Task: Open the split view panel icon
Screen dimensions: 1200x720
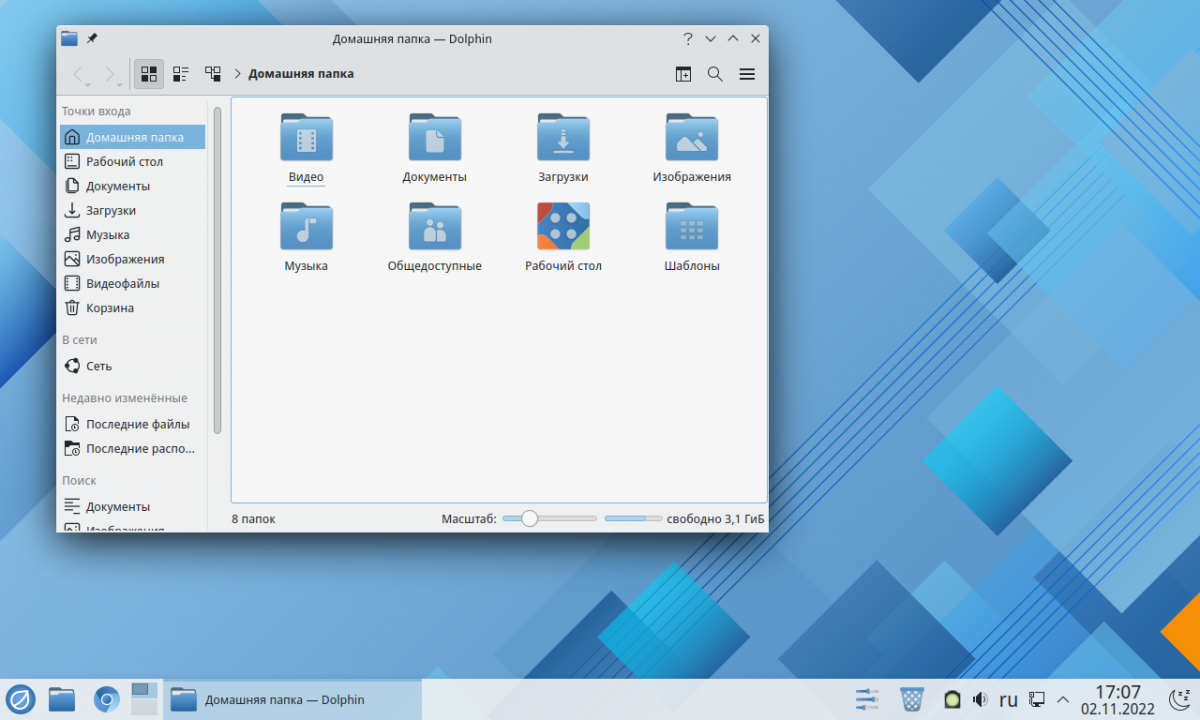Action: tap(683, 73)
